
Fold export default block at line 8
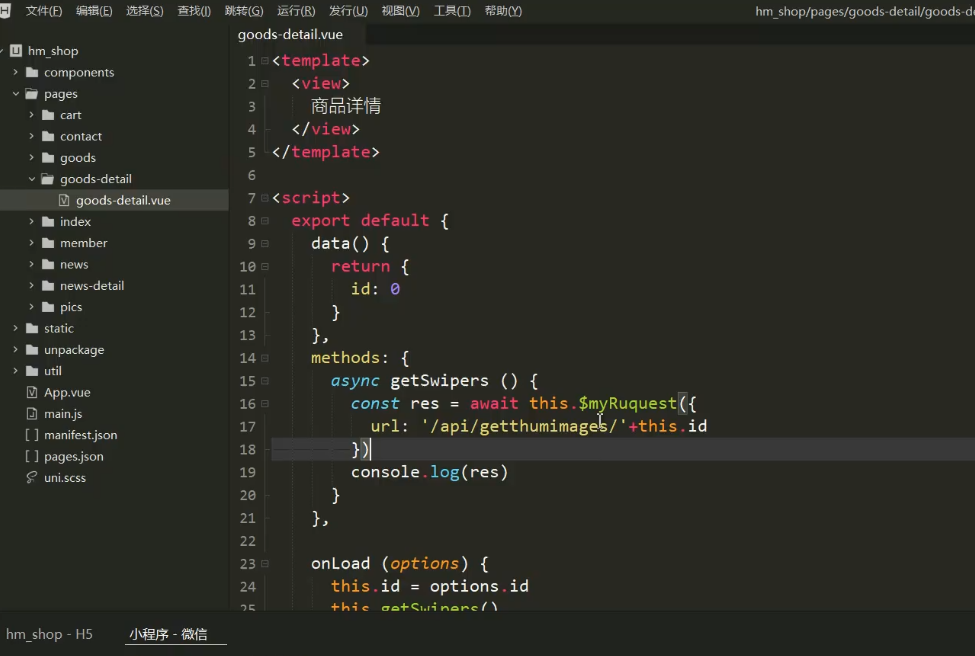[x=265, y=221]
